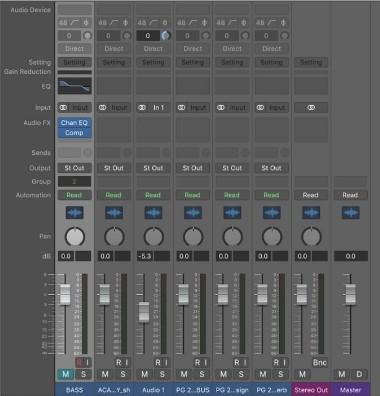Open Setting menu on BASS channel
Viewport: 380px width, 396px height.
coord(74,62)
